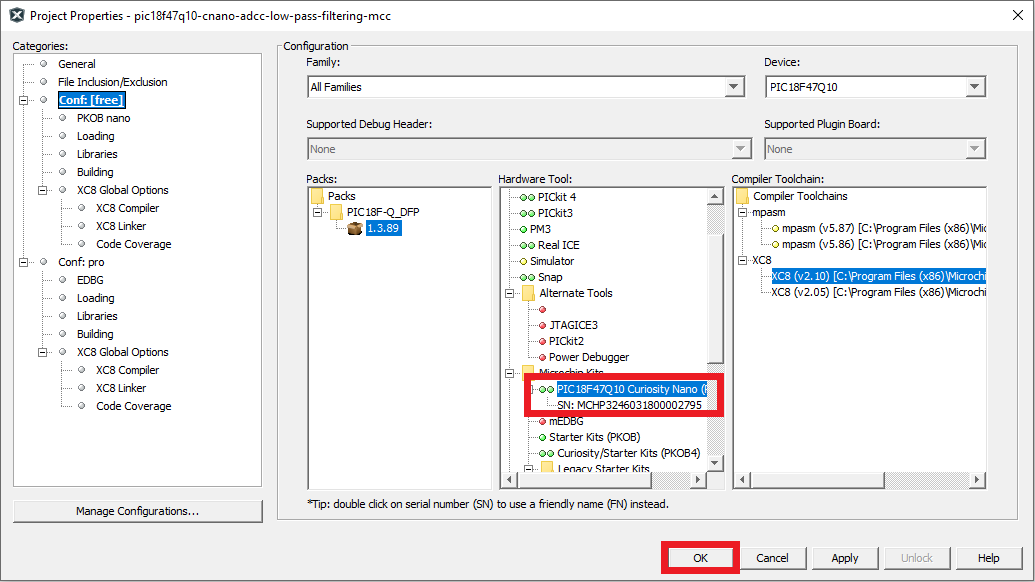This screenshot has width=1035, height=582.
Task: Open the Device dropdown showing PIC18F47Q10
Action: pos(975,86)
